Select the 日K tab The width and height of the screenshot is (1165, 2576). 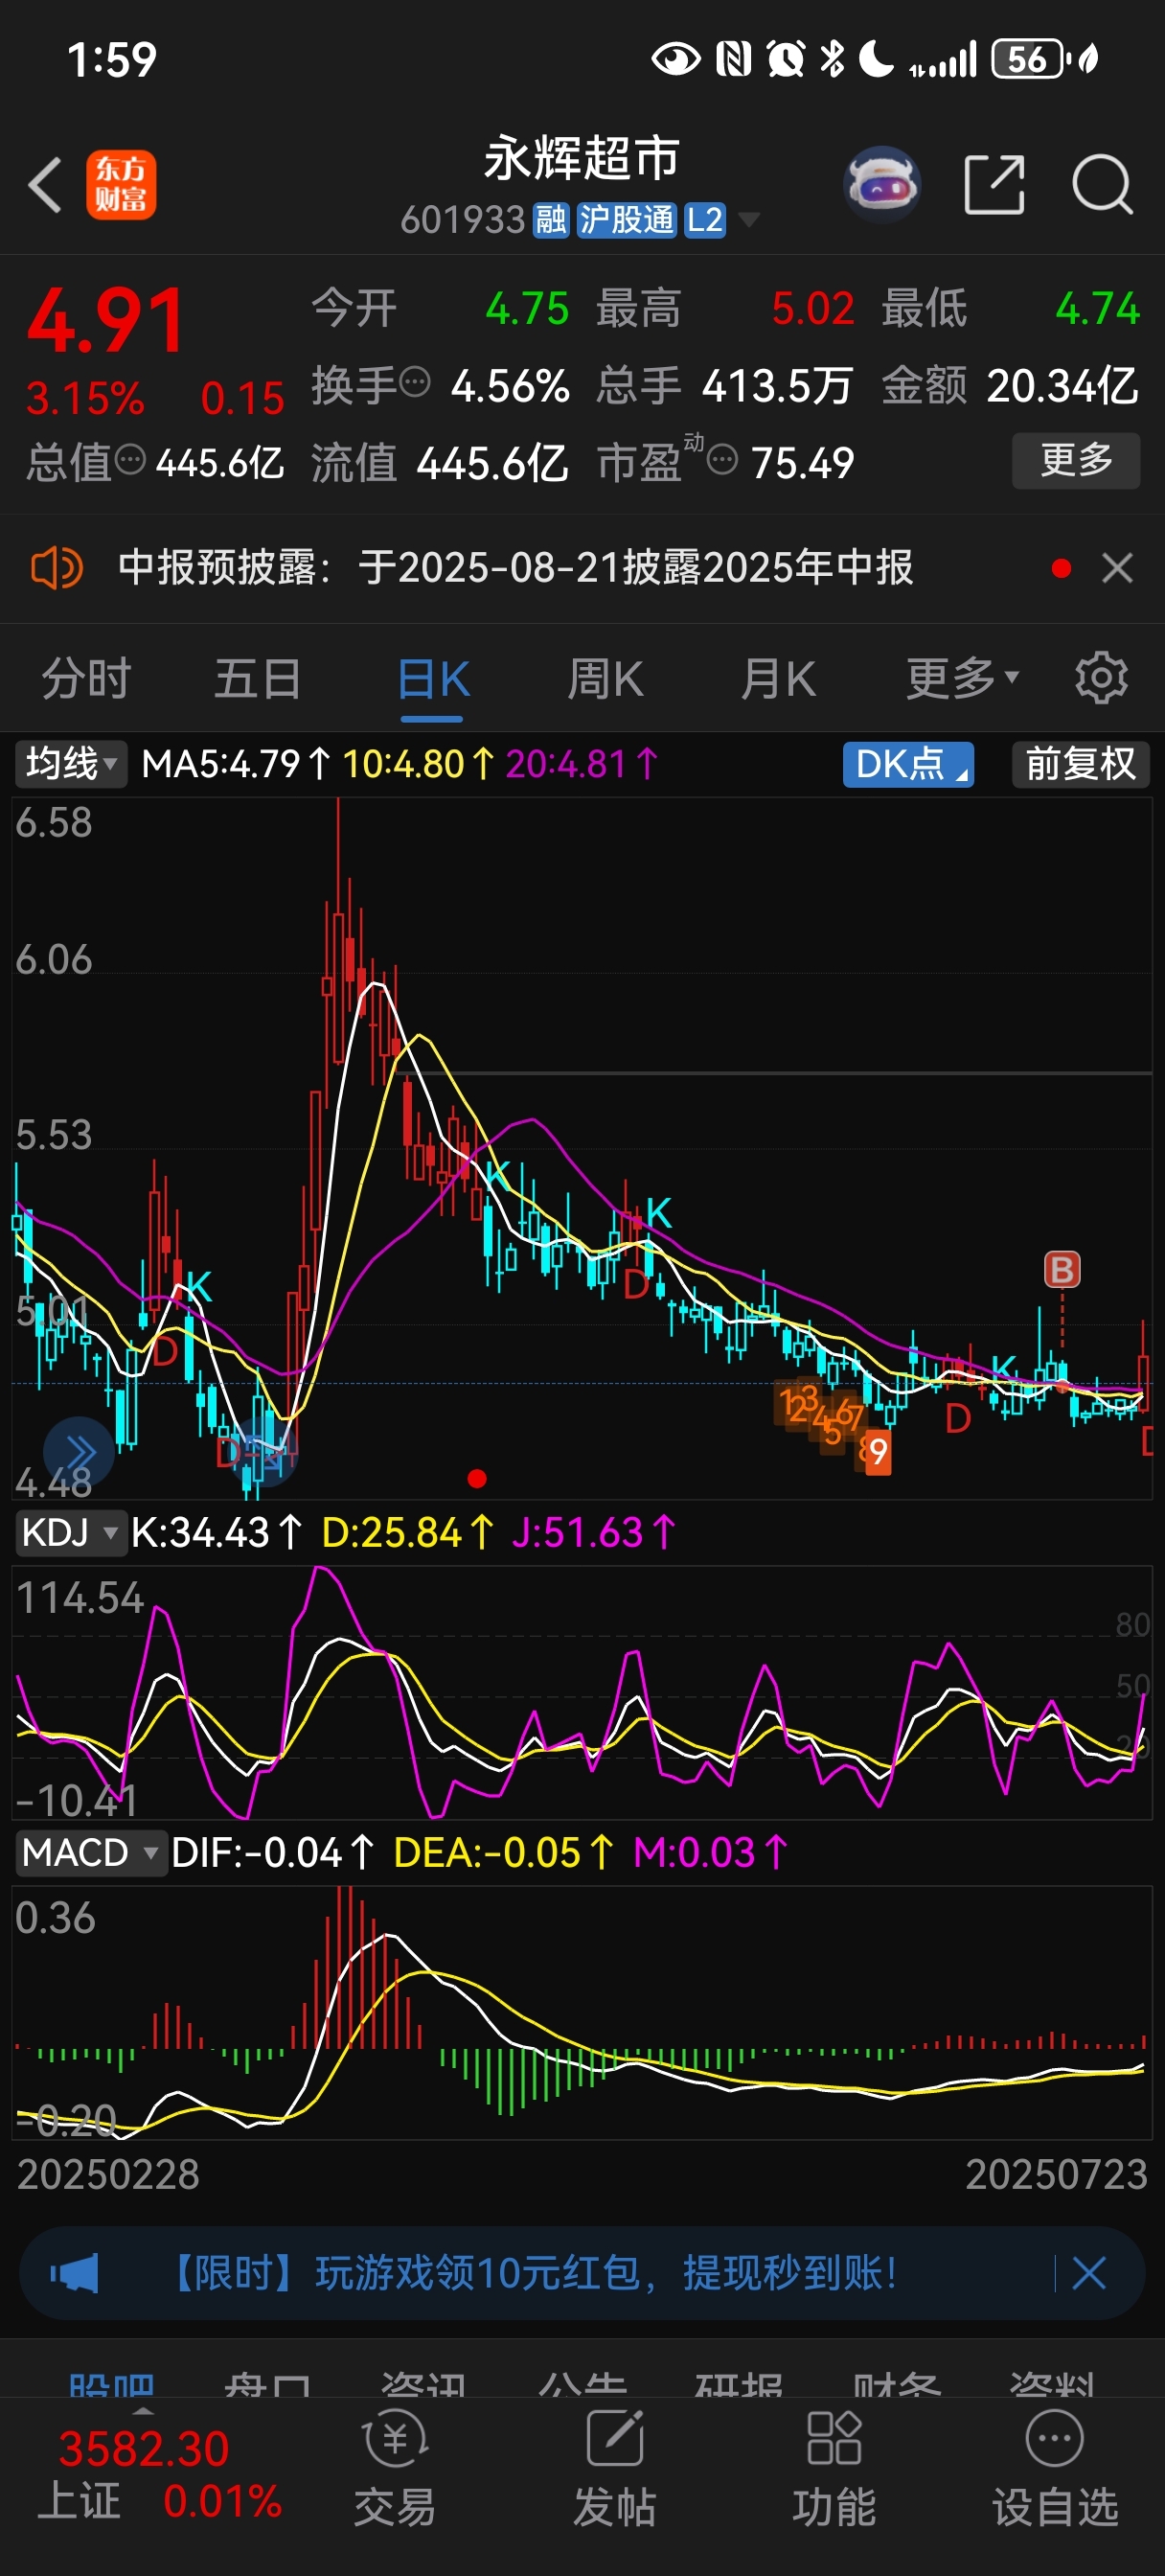click(x=433, y=678)
